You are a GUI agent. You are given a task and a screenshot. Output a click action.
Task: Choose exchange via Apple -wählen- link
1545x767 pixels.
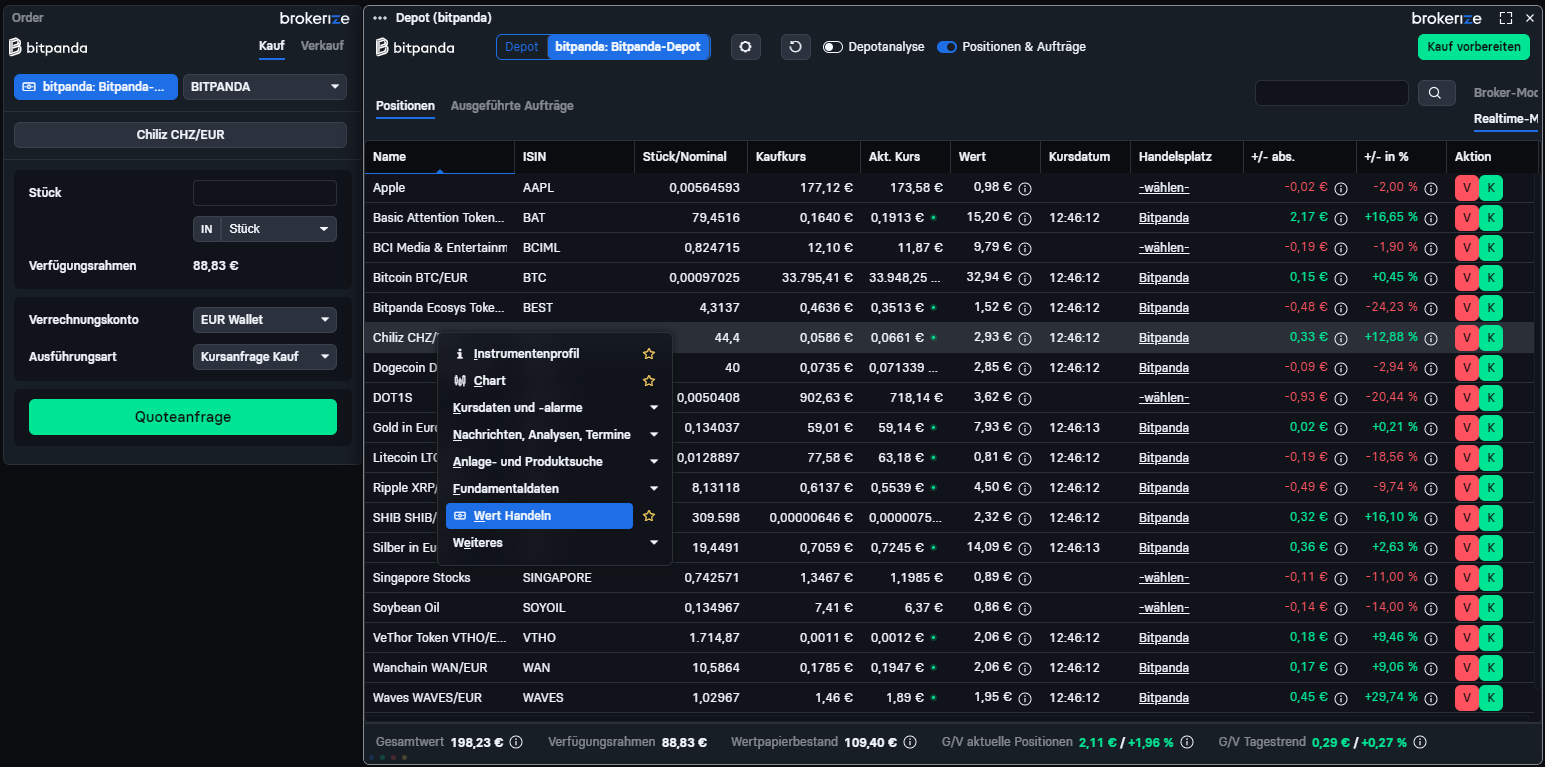pyautogui.click(x=1164, y=188)
